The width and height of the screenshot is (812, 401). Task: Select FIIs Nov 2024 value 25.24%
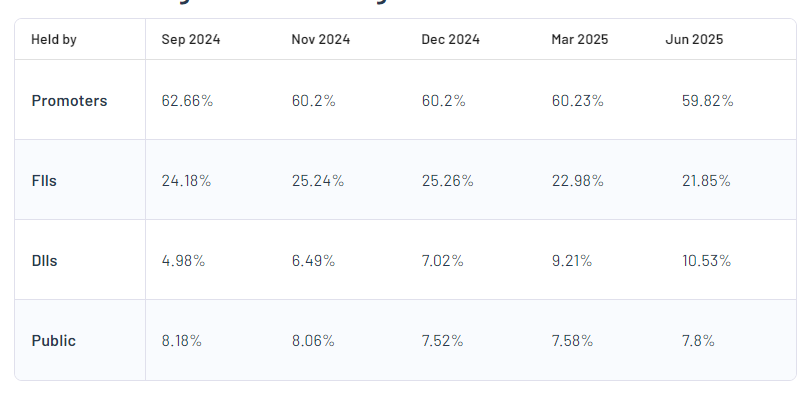317,181
